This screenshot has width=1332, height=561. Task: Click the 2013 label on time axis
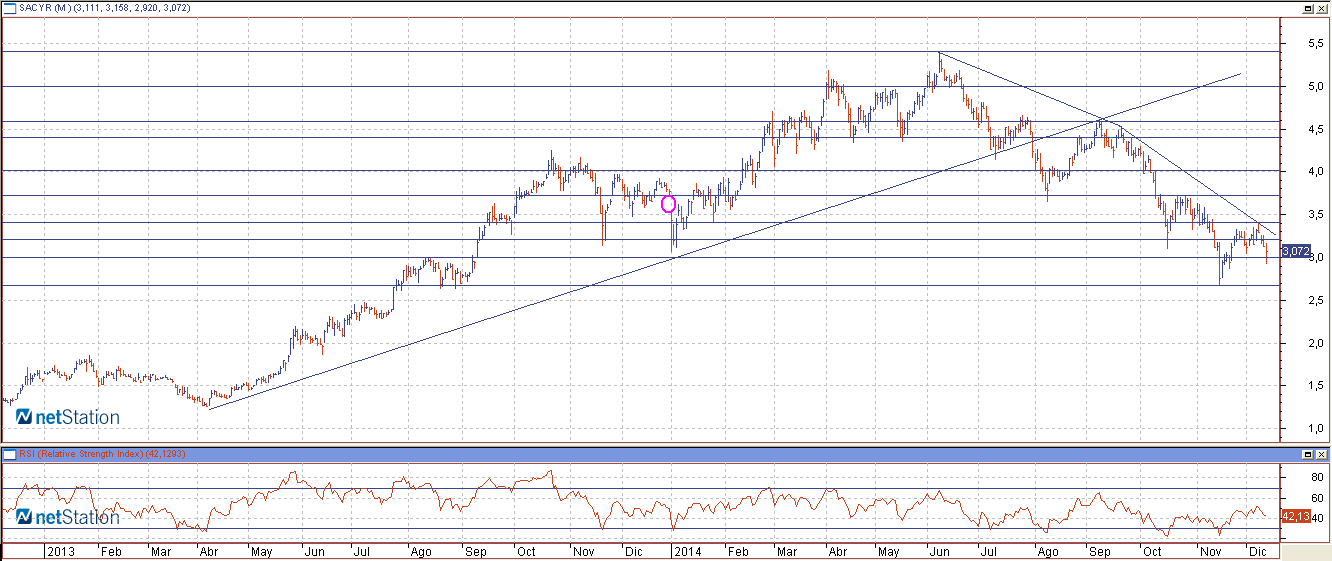61,551
